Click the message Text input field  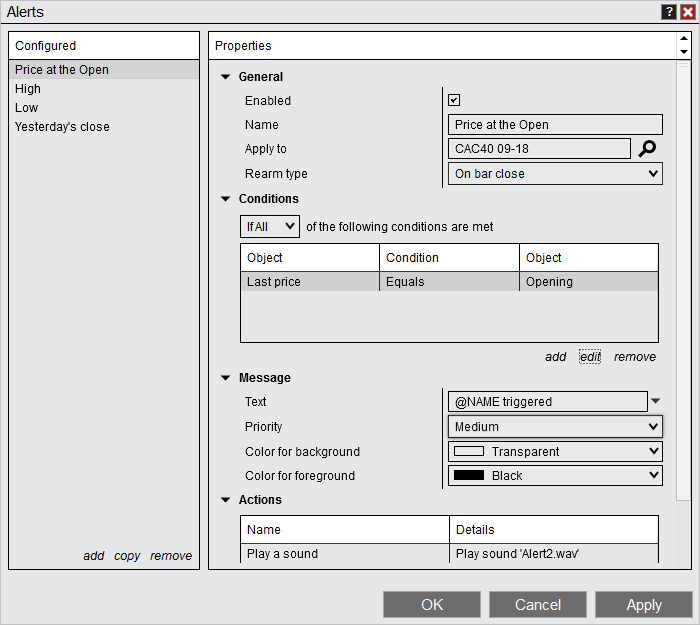[548, 401]
